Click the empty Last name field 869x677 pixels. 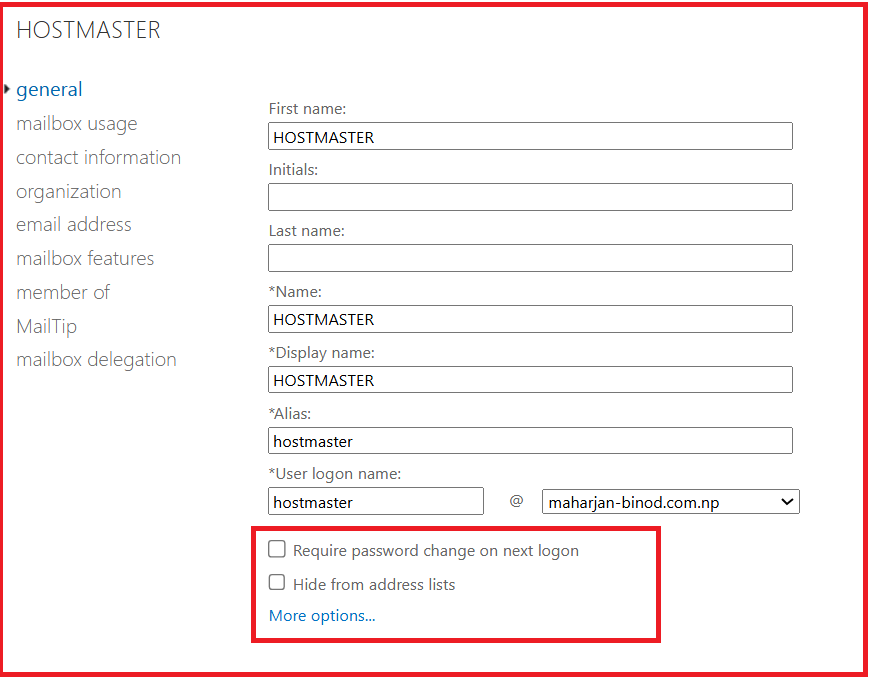click(x=530, y=258)
